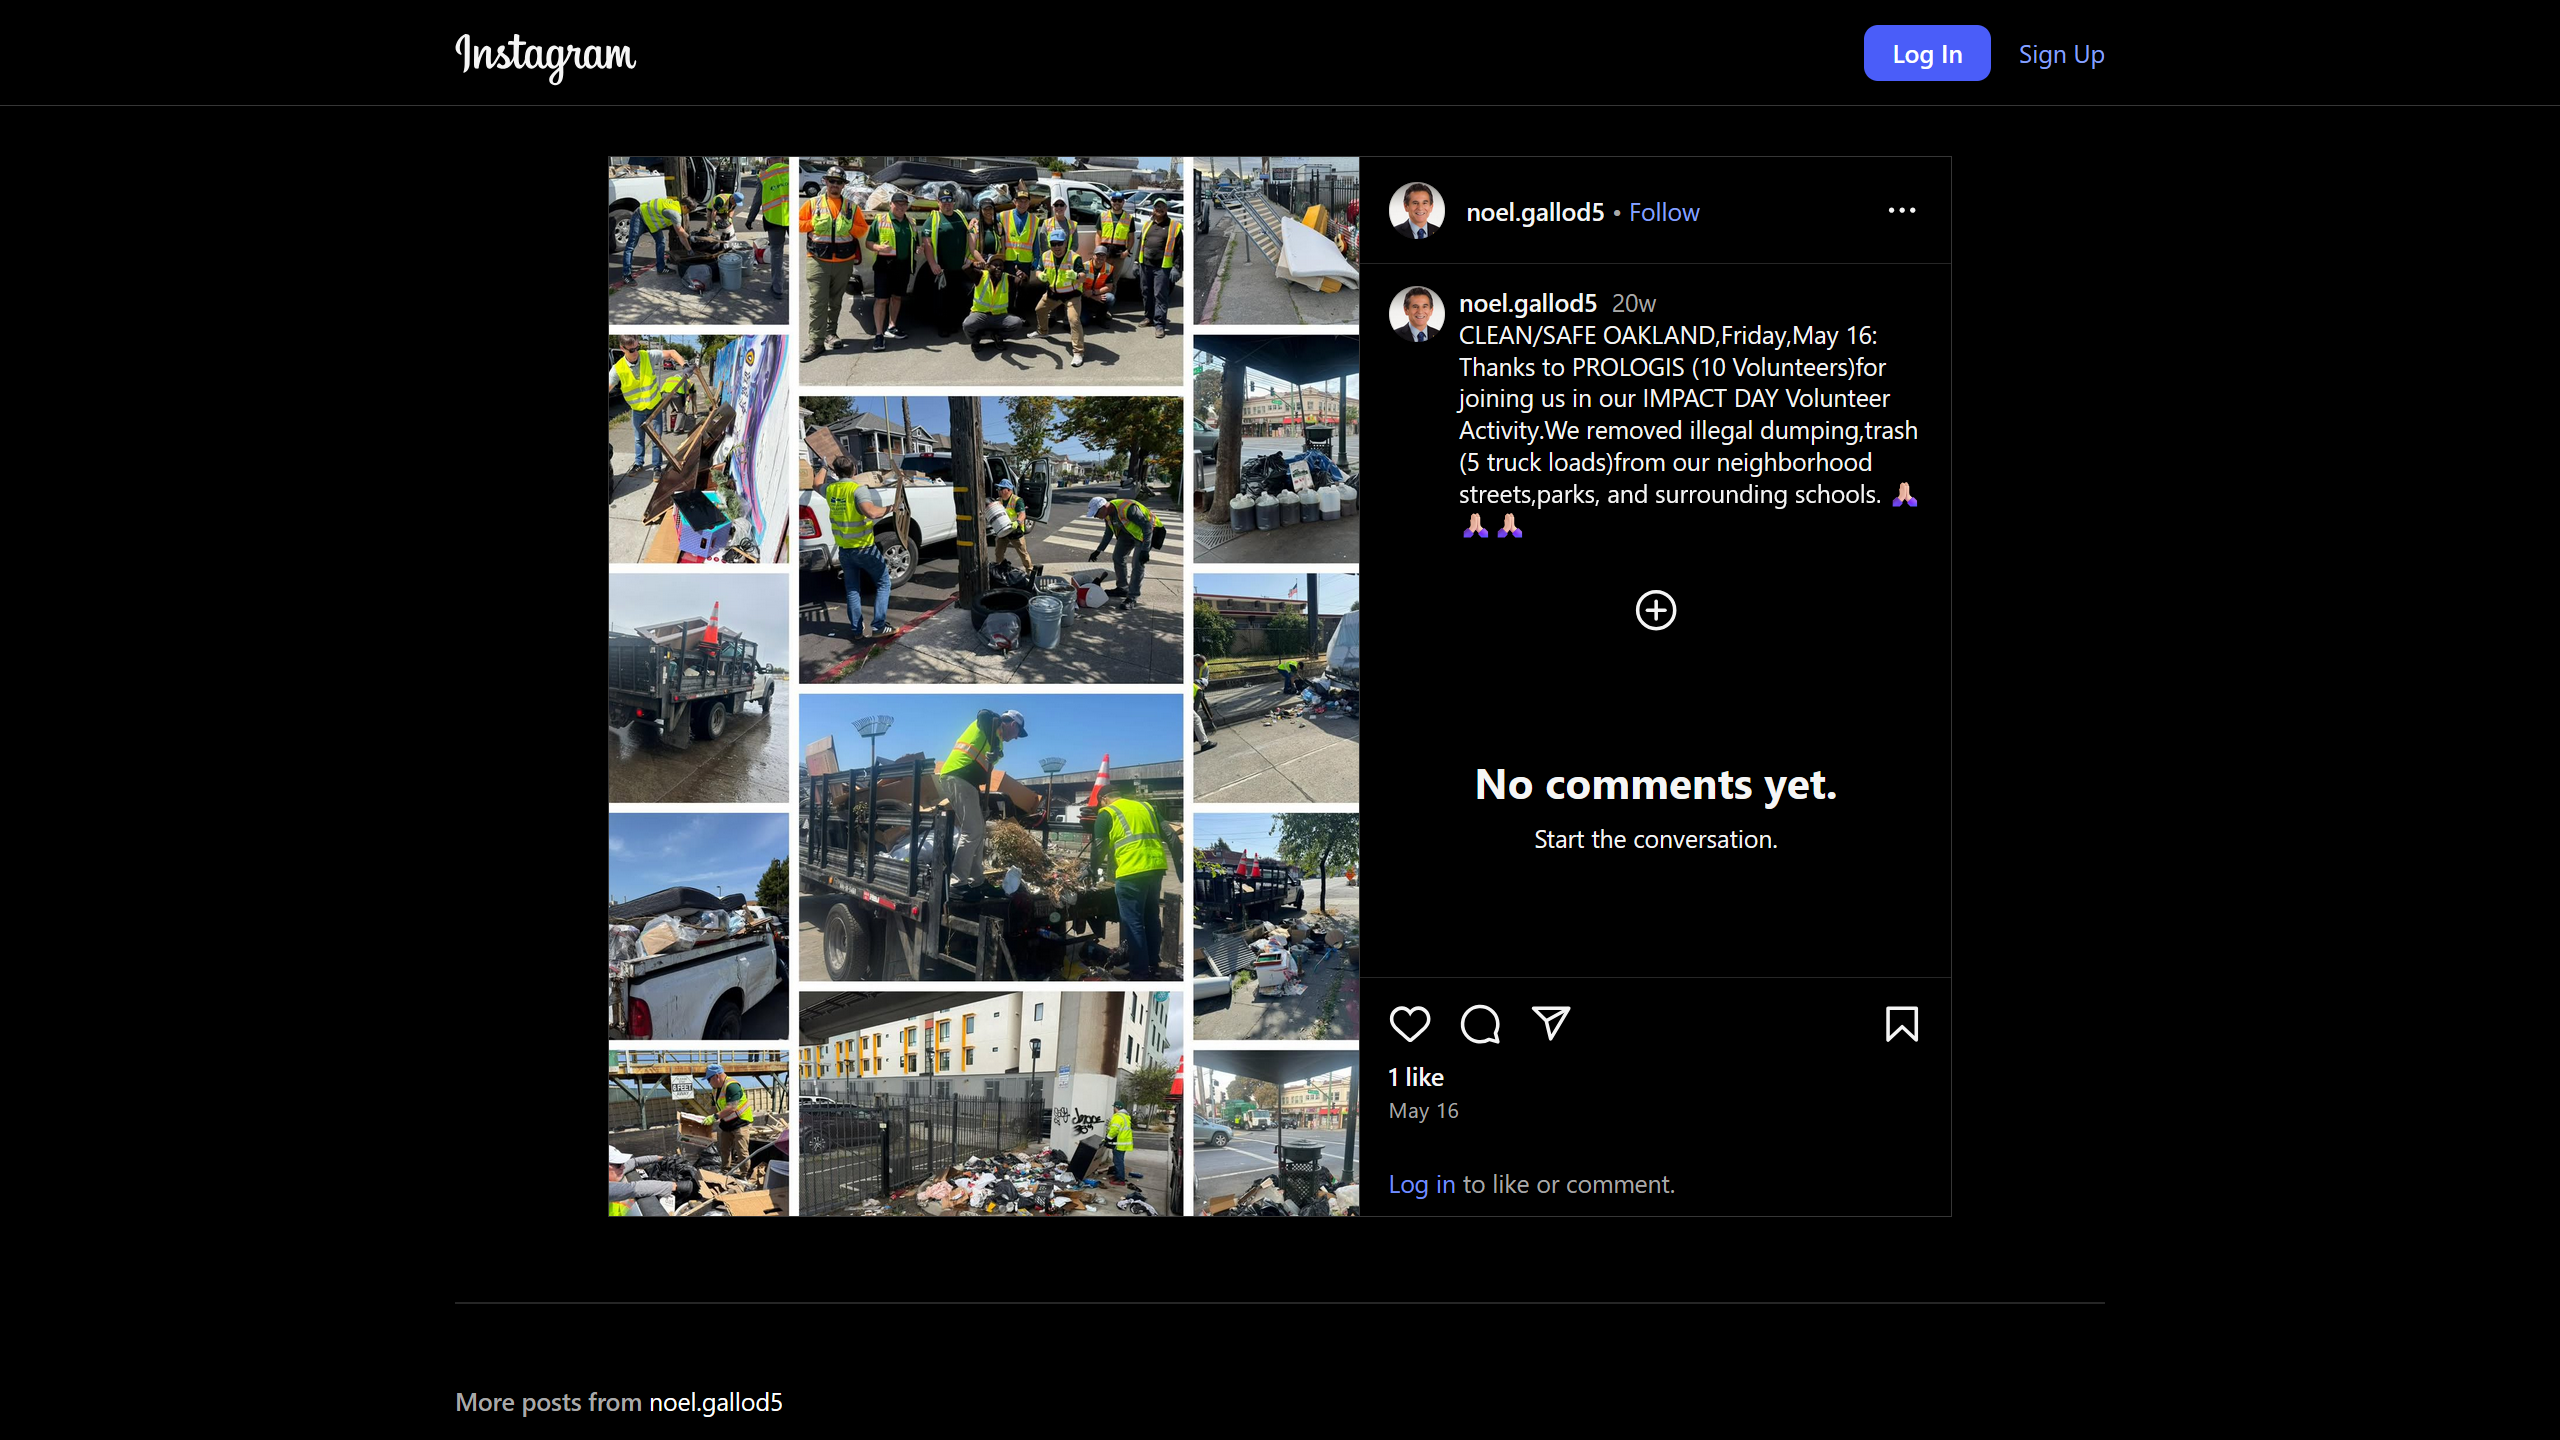
Task: Click the heart Like icon
Action: click(1410, 1024)
